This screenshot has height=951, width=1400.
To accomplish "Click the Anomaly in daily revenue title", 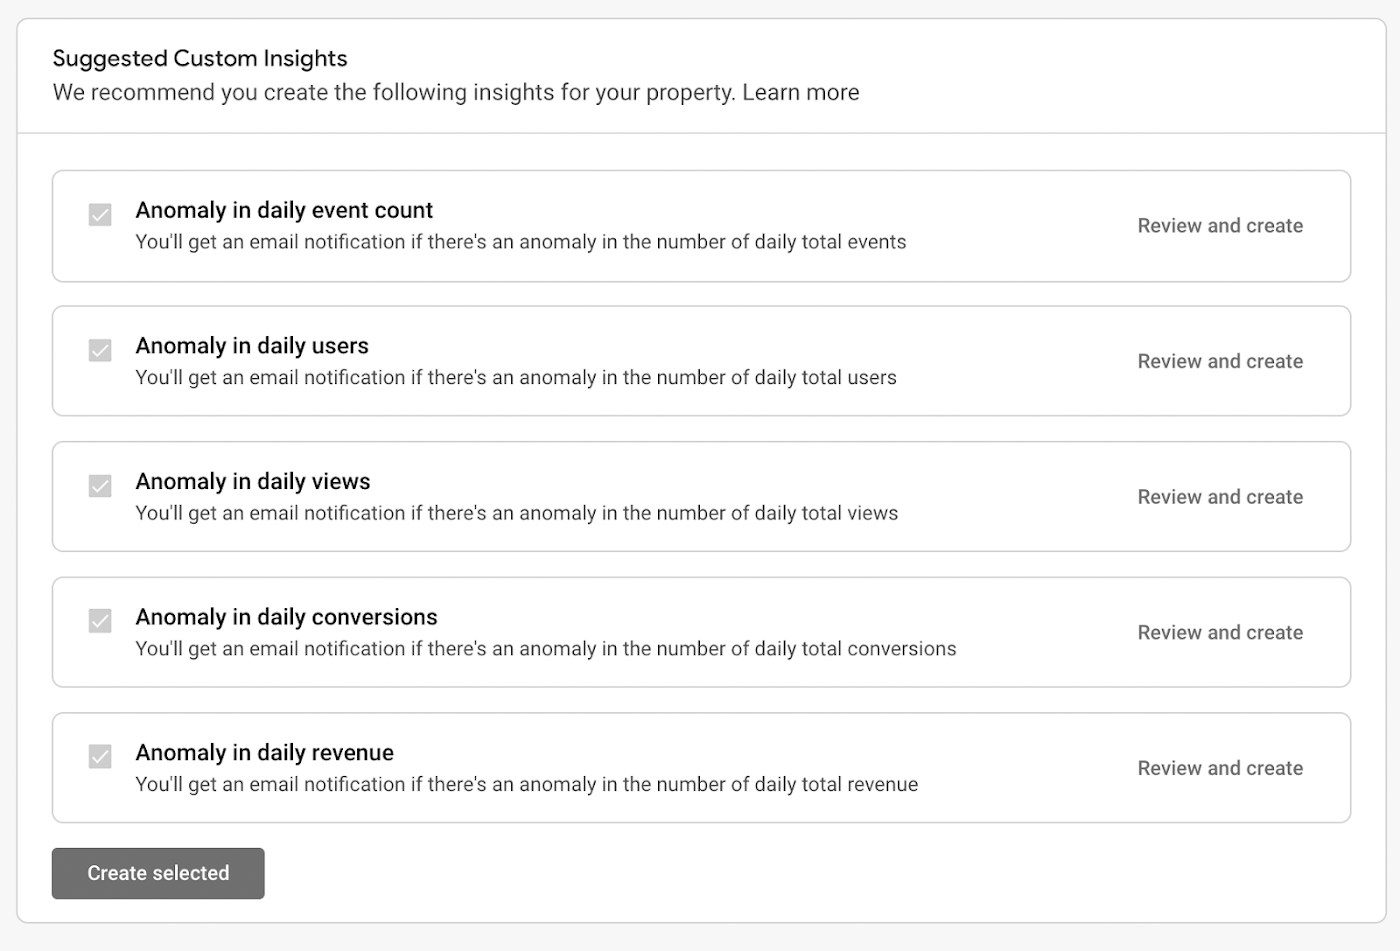I will click(265, 753).
